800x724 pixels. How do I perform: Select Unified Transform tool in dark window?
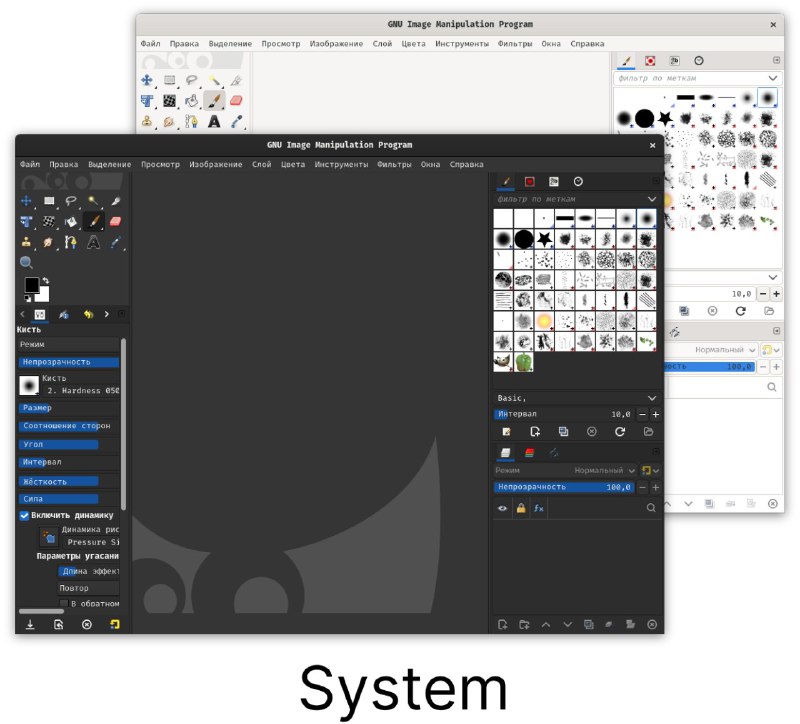click(26, 221)
